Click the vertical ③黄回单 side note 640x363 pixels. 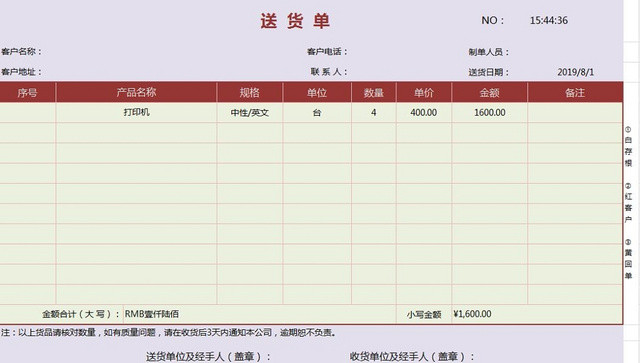[628, 259]
